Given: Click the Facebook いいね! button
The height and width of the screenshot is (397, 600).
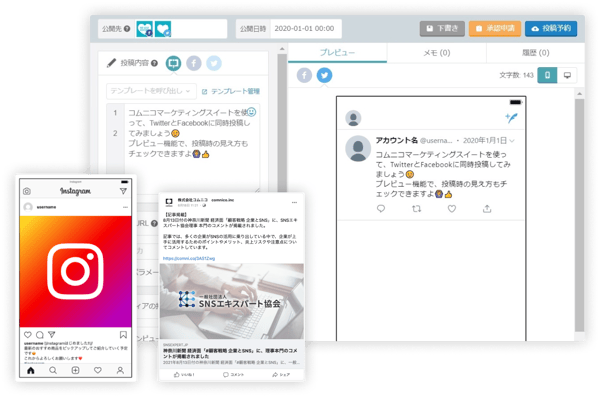Looking at the screenshot, I should pos(184,374).
